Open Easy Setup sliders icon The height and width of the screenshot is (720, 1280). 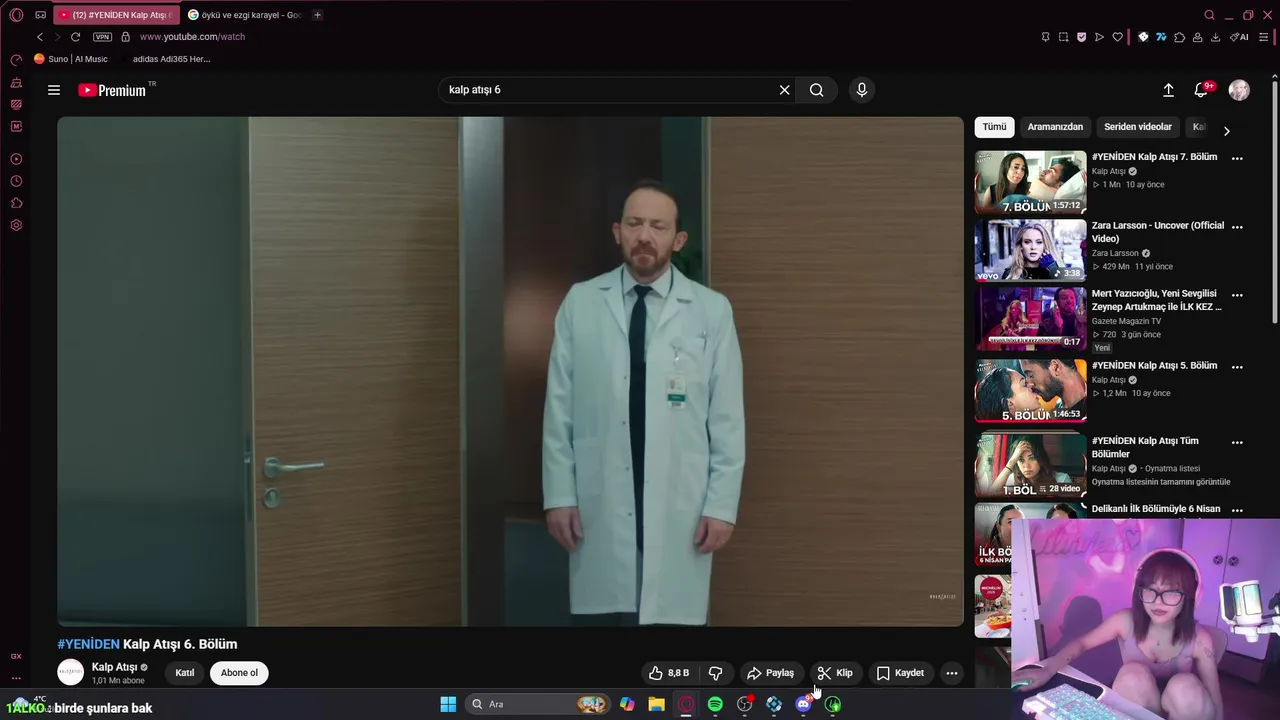pyautogui.click(x=1264, y=37)
